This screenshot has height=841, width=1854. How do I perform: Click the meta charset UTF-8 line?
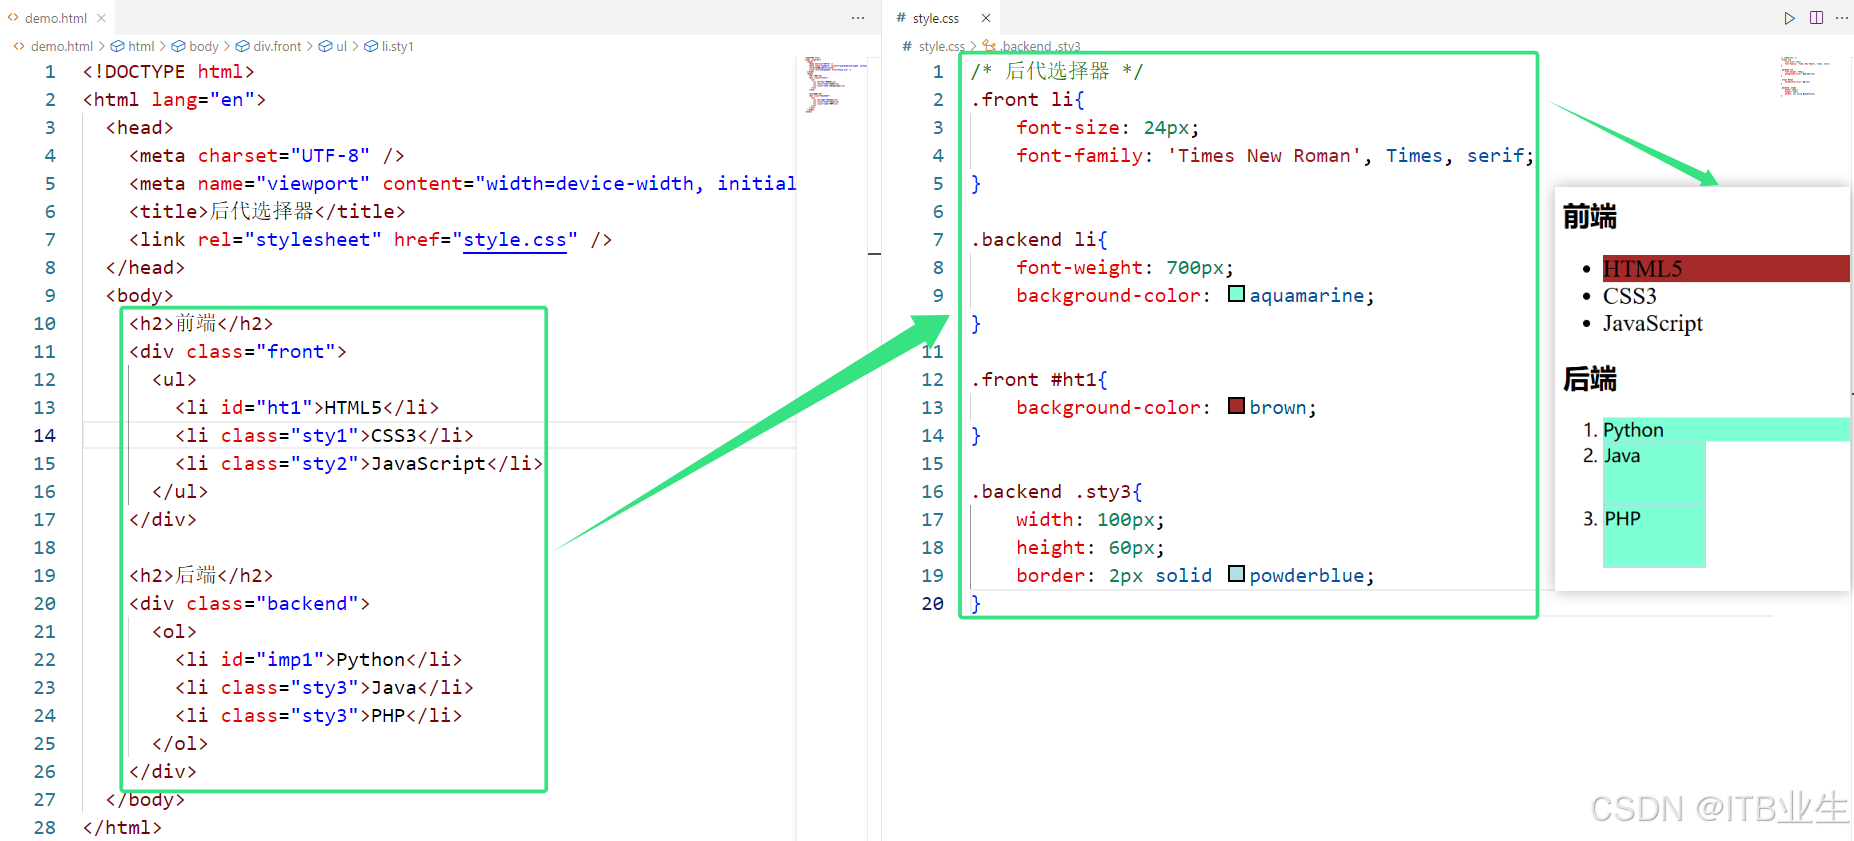(267, 156)
